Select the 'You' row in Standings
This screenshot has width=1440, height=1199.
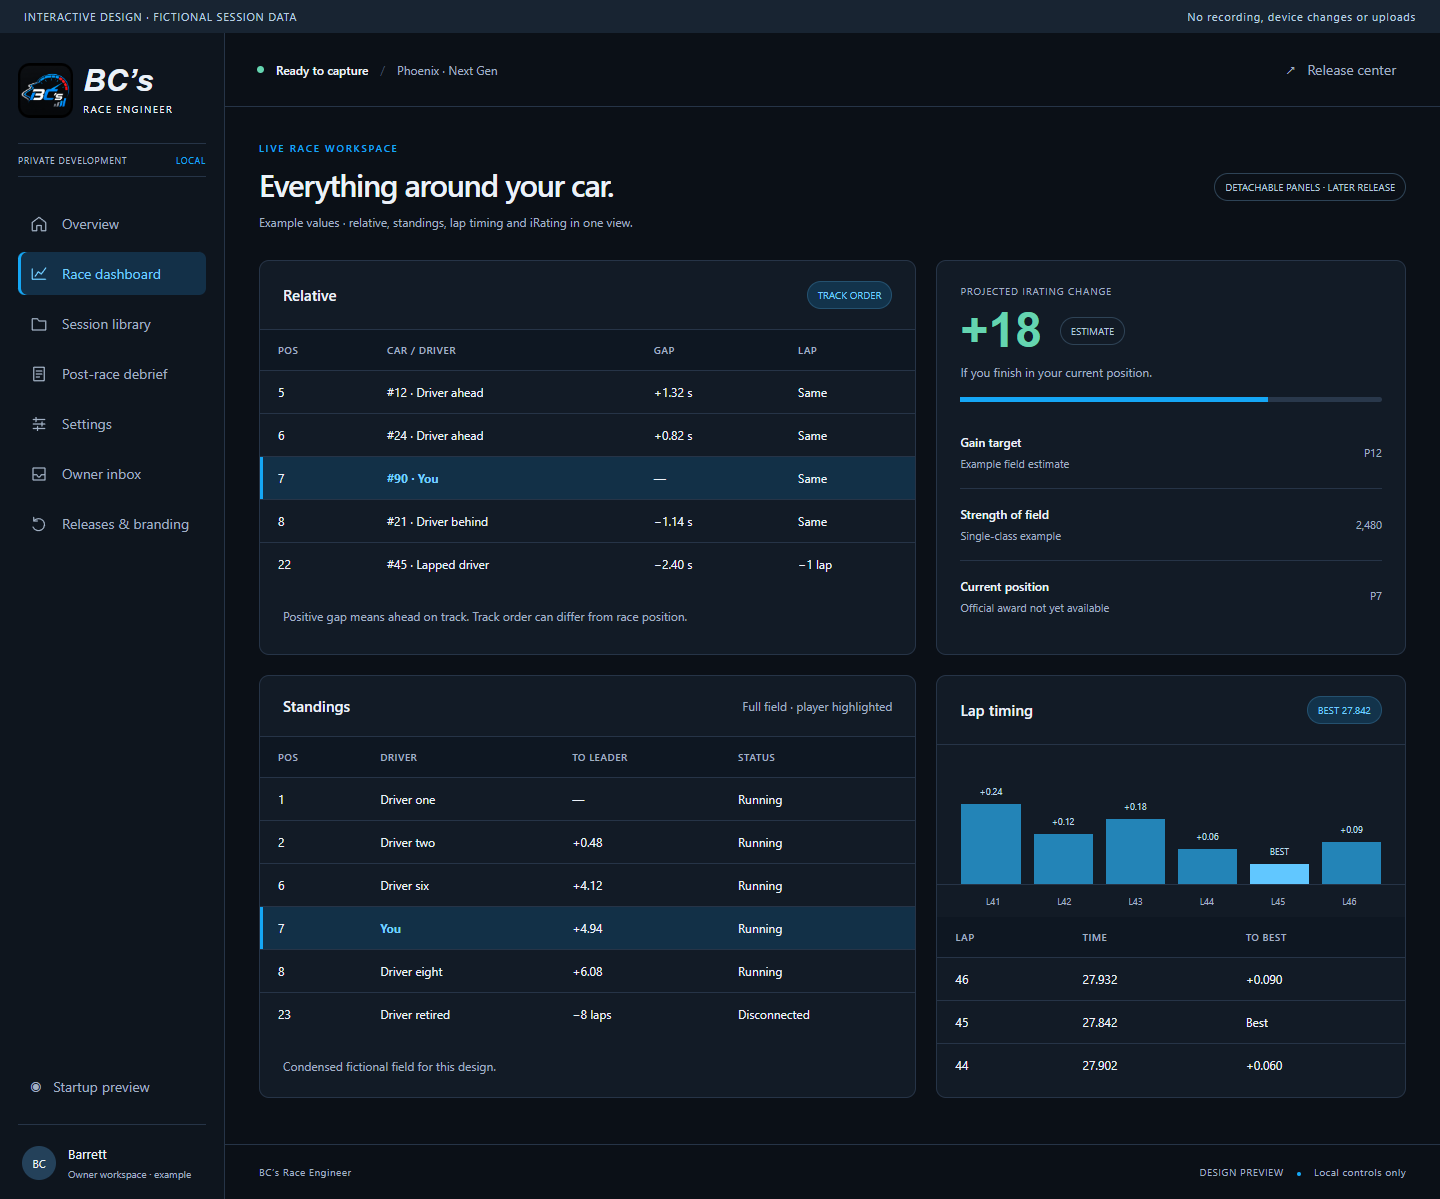588,928
